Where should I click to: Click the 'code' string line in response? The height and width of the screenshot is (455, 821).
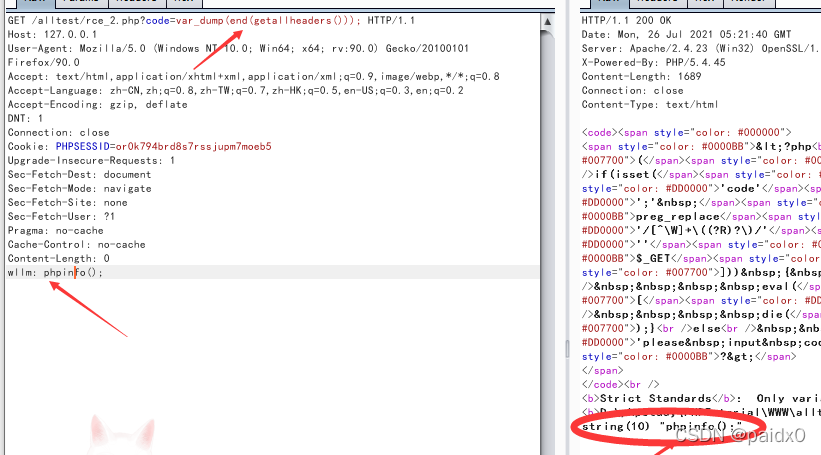pos(701,188)
